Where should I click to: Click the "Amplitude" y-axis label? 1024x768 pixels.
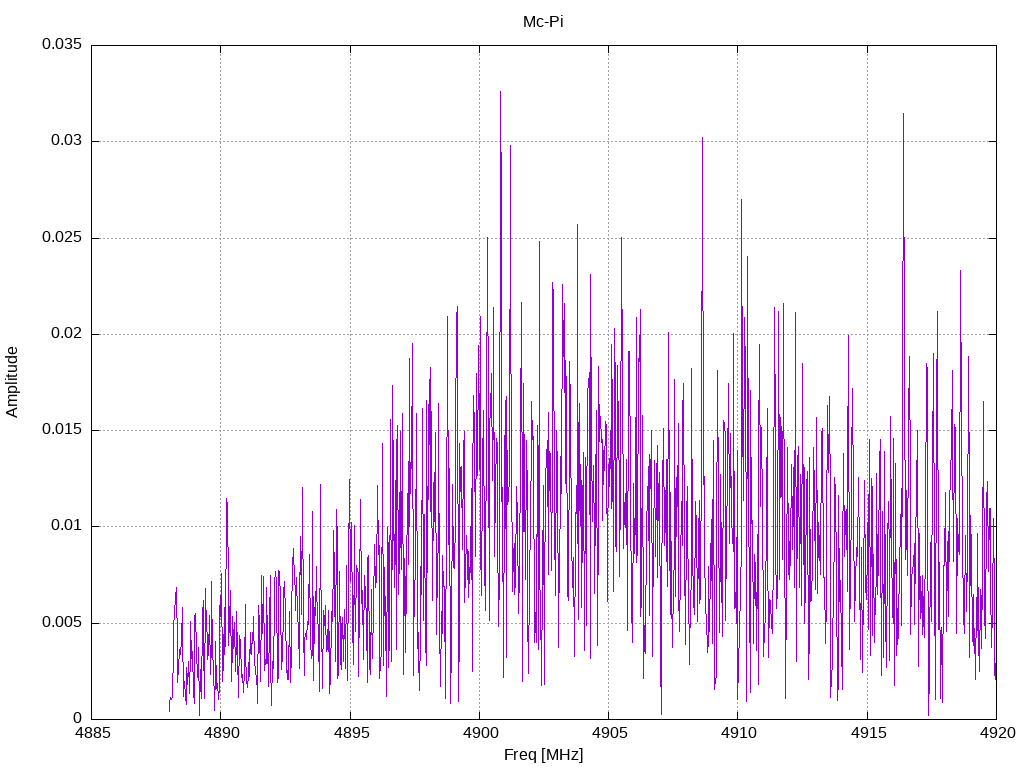coord(12,382)
